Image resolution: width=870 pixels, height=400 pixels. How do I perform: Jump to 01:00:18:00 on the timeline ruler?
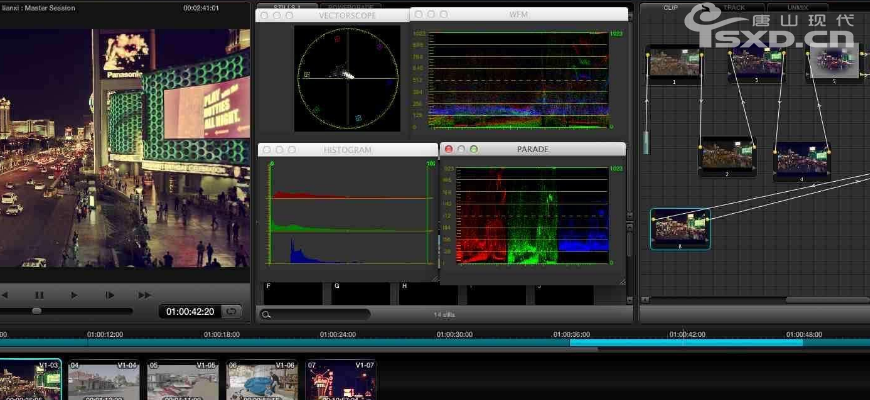(x=221, y=335)
